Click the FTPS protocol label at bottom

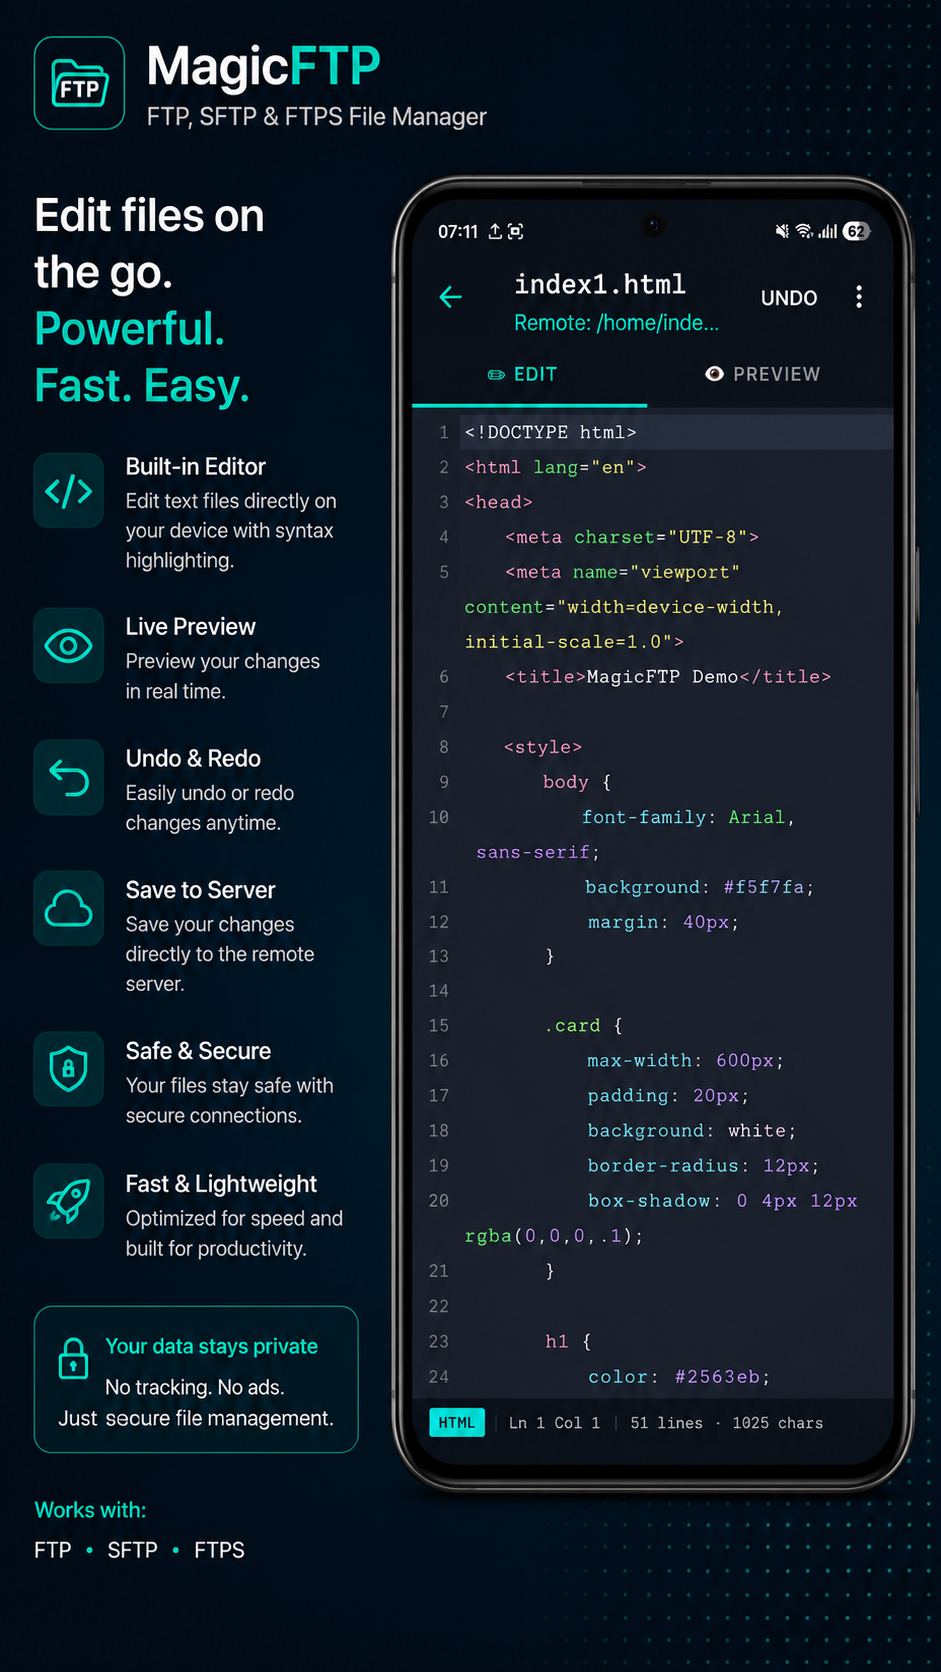tap(220, 1550)
